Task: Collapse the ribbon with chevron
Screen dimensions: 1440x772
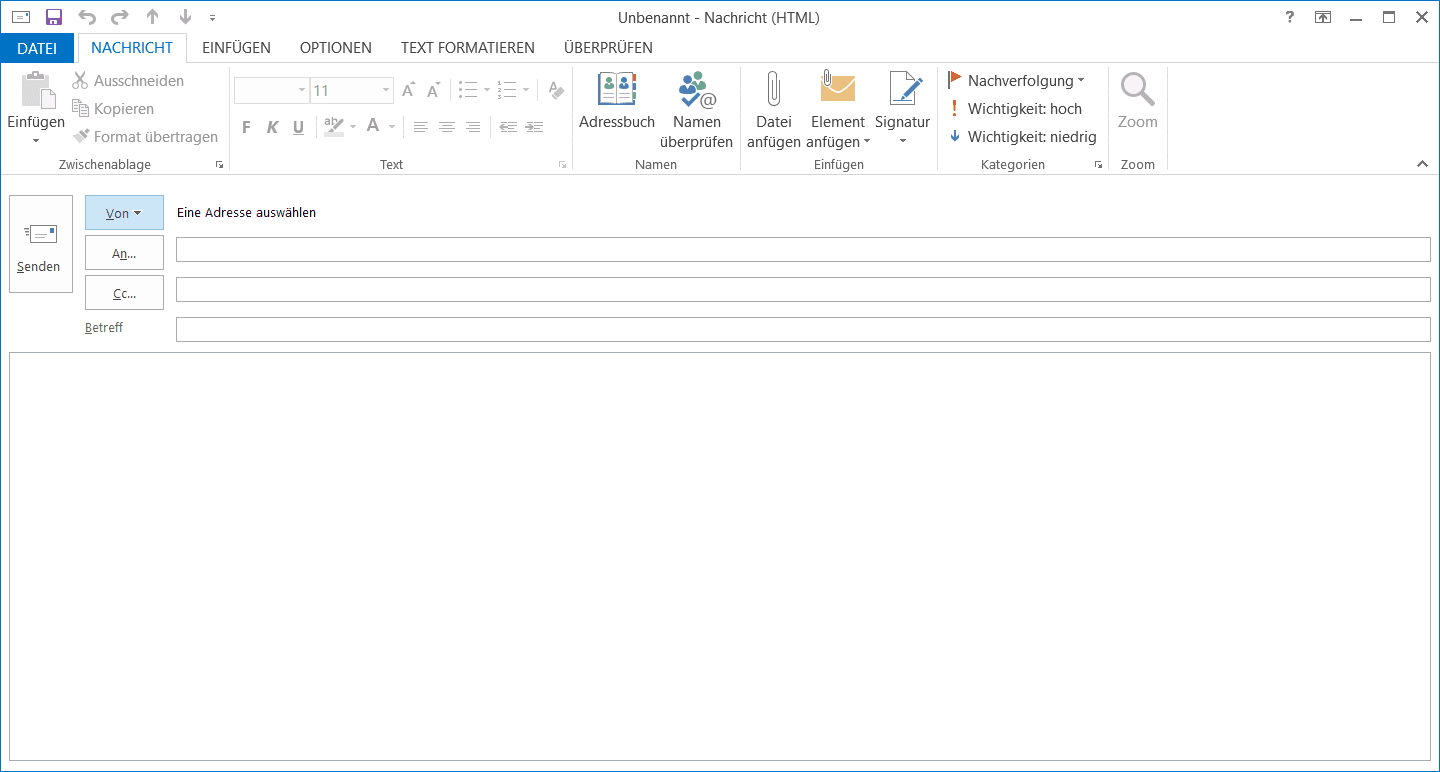Action: coord(1422,164)
